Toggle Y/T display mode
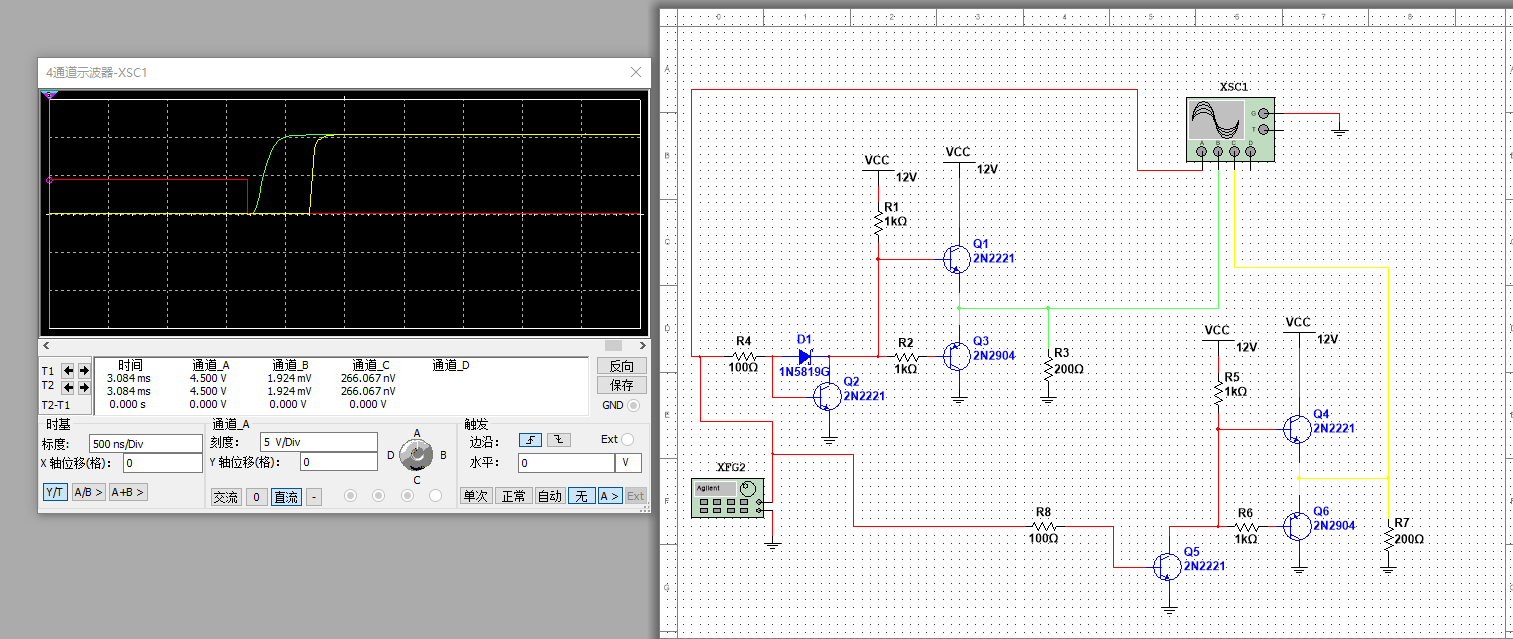Viewport: 1513px width, 639px height. pos(55,492)
